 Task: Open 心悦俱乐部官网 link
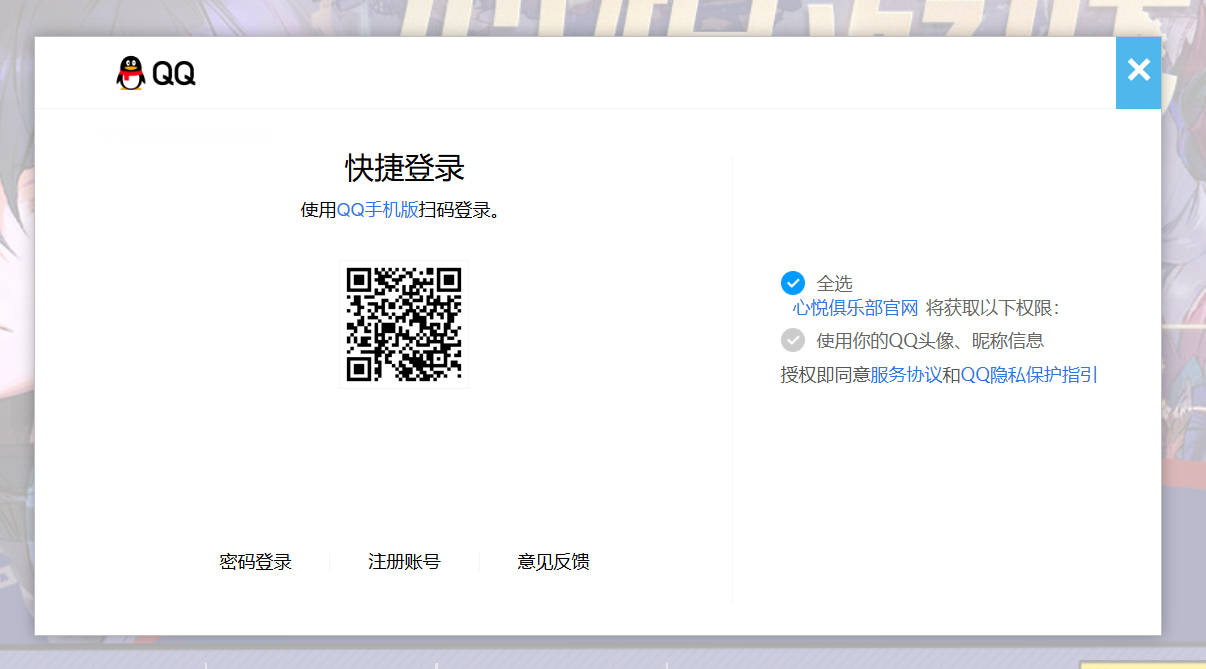[855, 308]
